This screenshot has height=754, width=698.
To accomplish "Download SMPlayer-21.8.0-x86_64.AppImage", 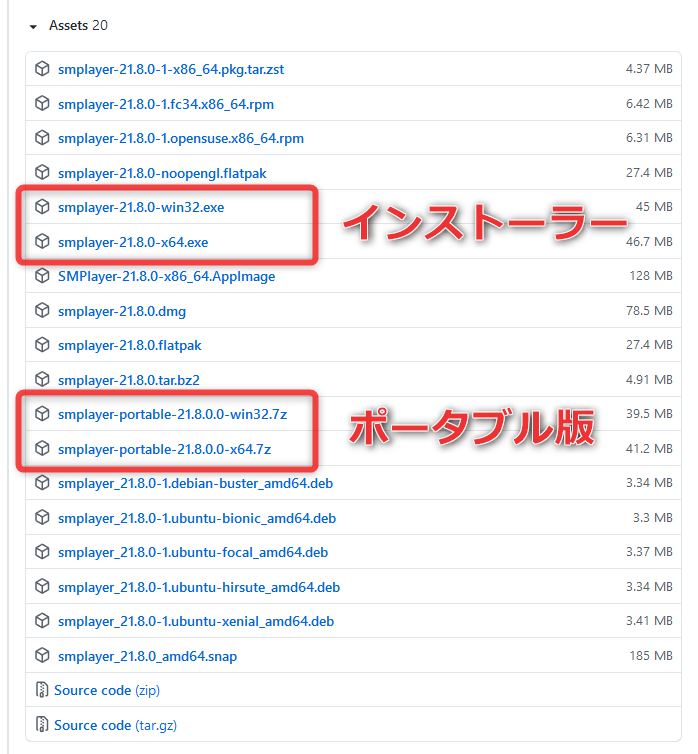I will (x=166, y=276).
